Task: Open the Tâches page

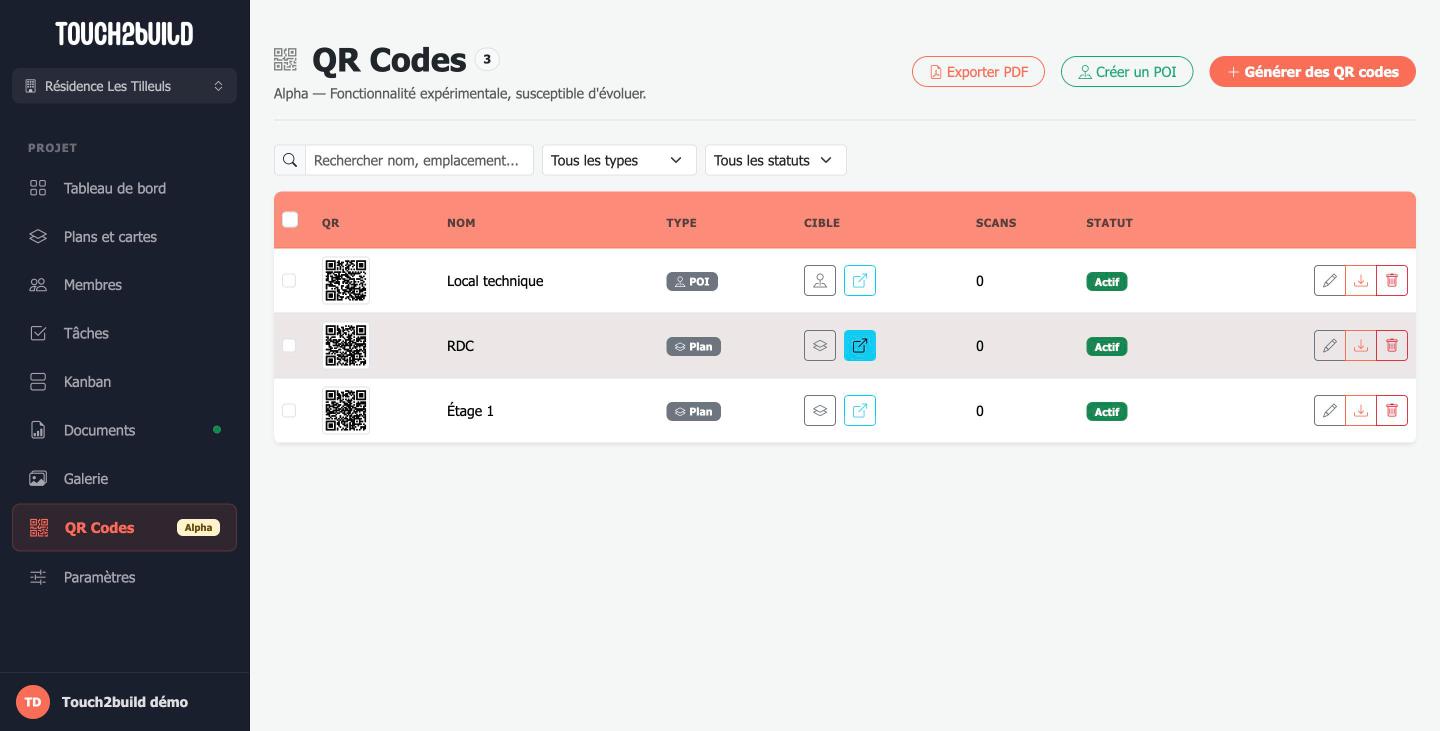Action: (x=124, y=333)
